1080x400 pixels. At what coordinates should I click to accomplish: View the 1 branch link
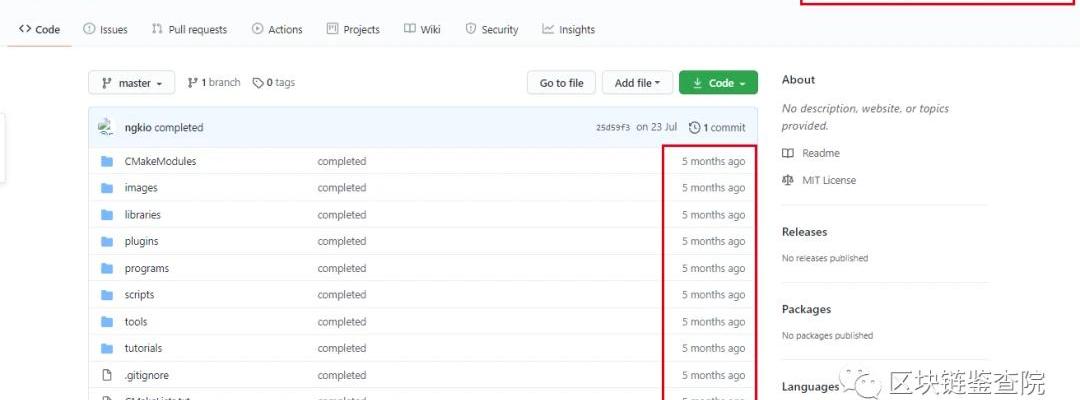click(214, 83)
